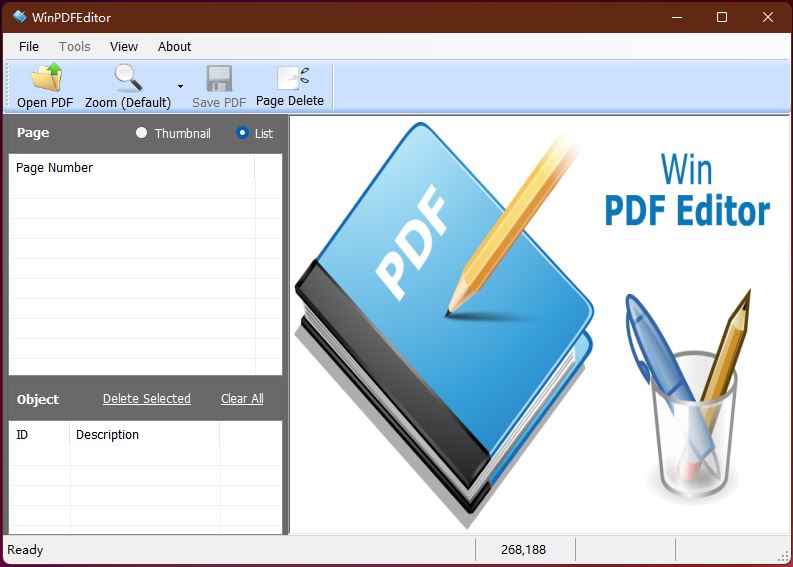Click the Description column header
Image resolution: width=793 pixels, height=567 pixels.
108,435
